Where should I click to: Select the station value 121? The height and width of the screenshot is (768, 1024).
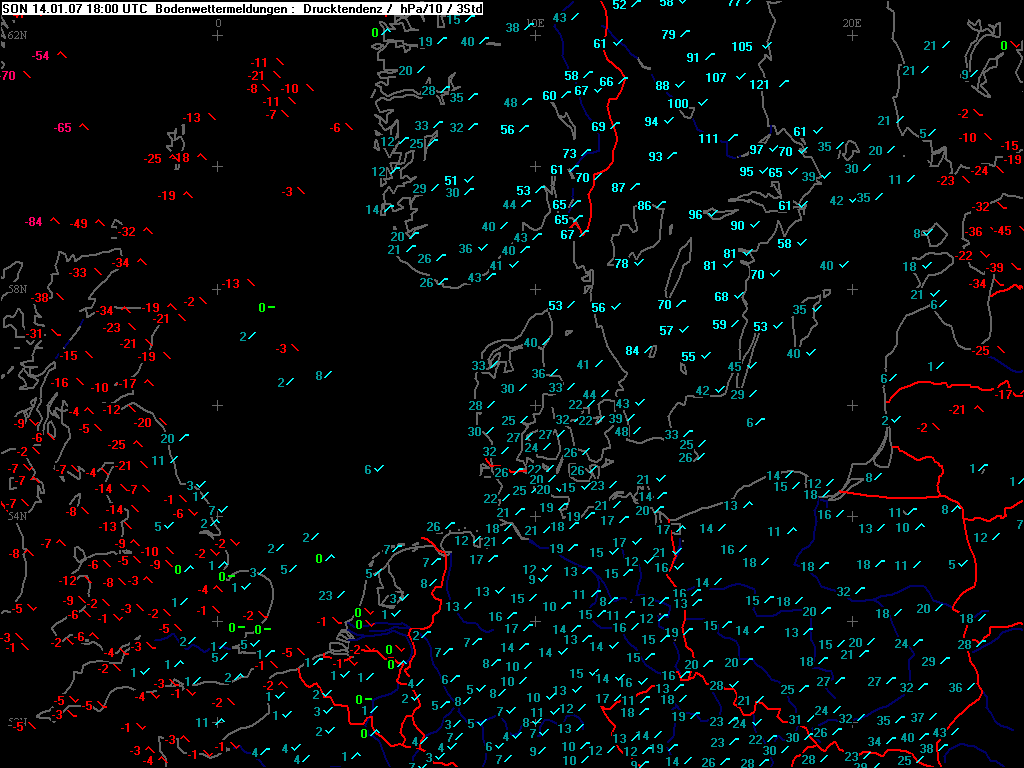(760, 85)
